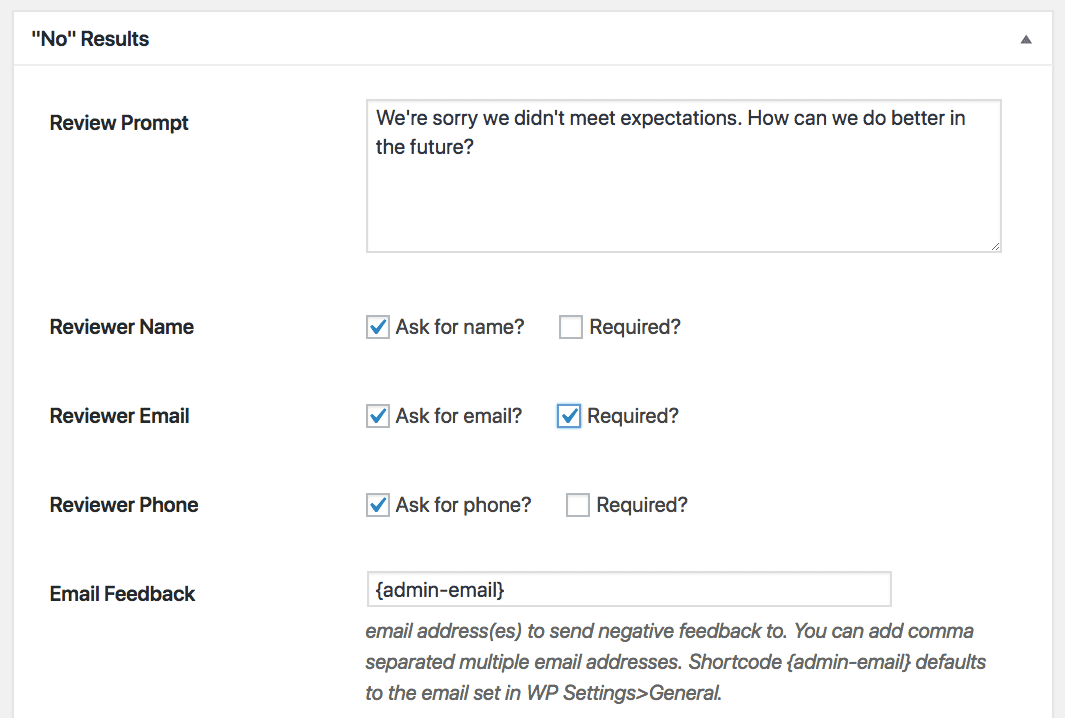This screenshot has width=1065, height=718.
Task: Enable Required for Reviewer Phone
Action: 577,505
